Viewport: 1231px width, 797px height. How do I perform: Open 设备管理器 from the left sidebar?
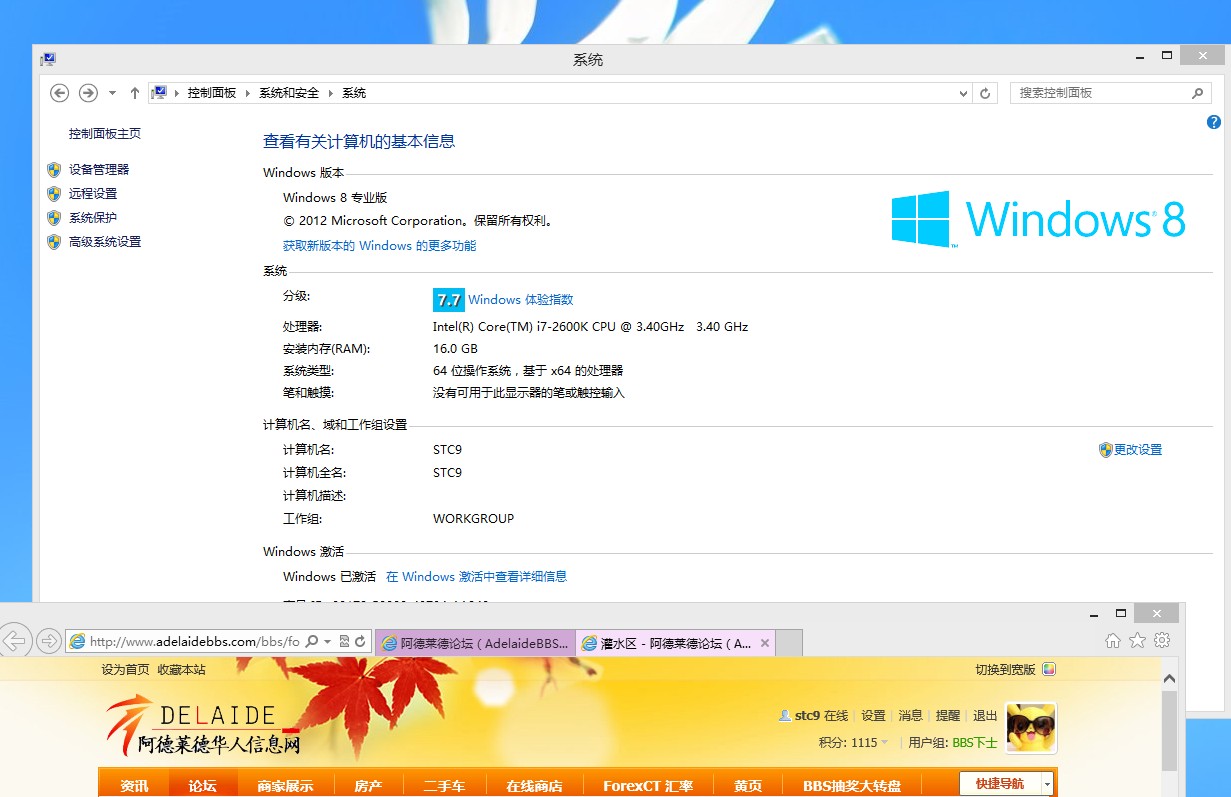click(99, 170)
